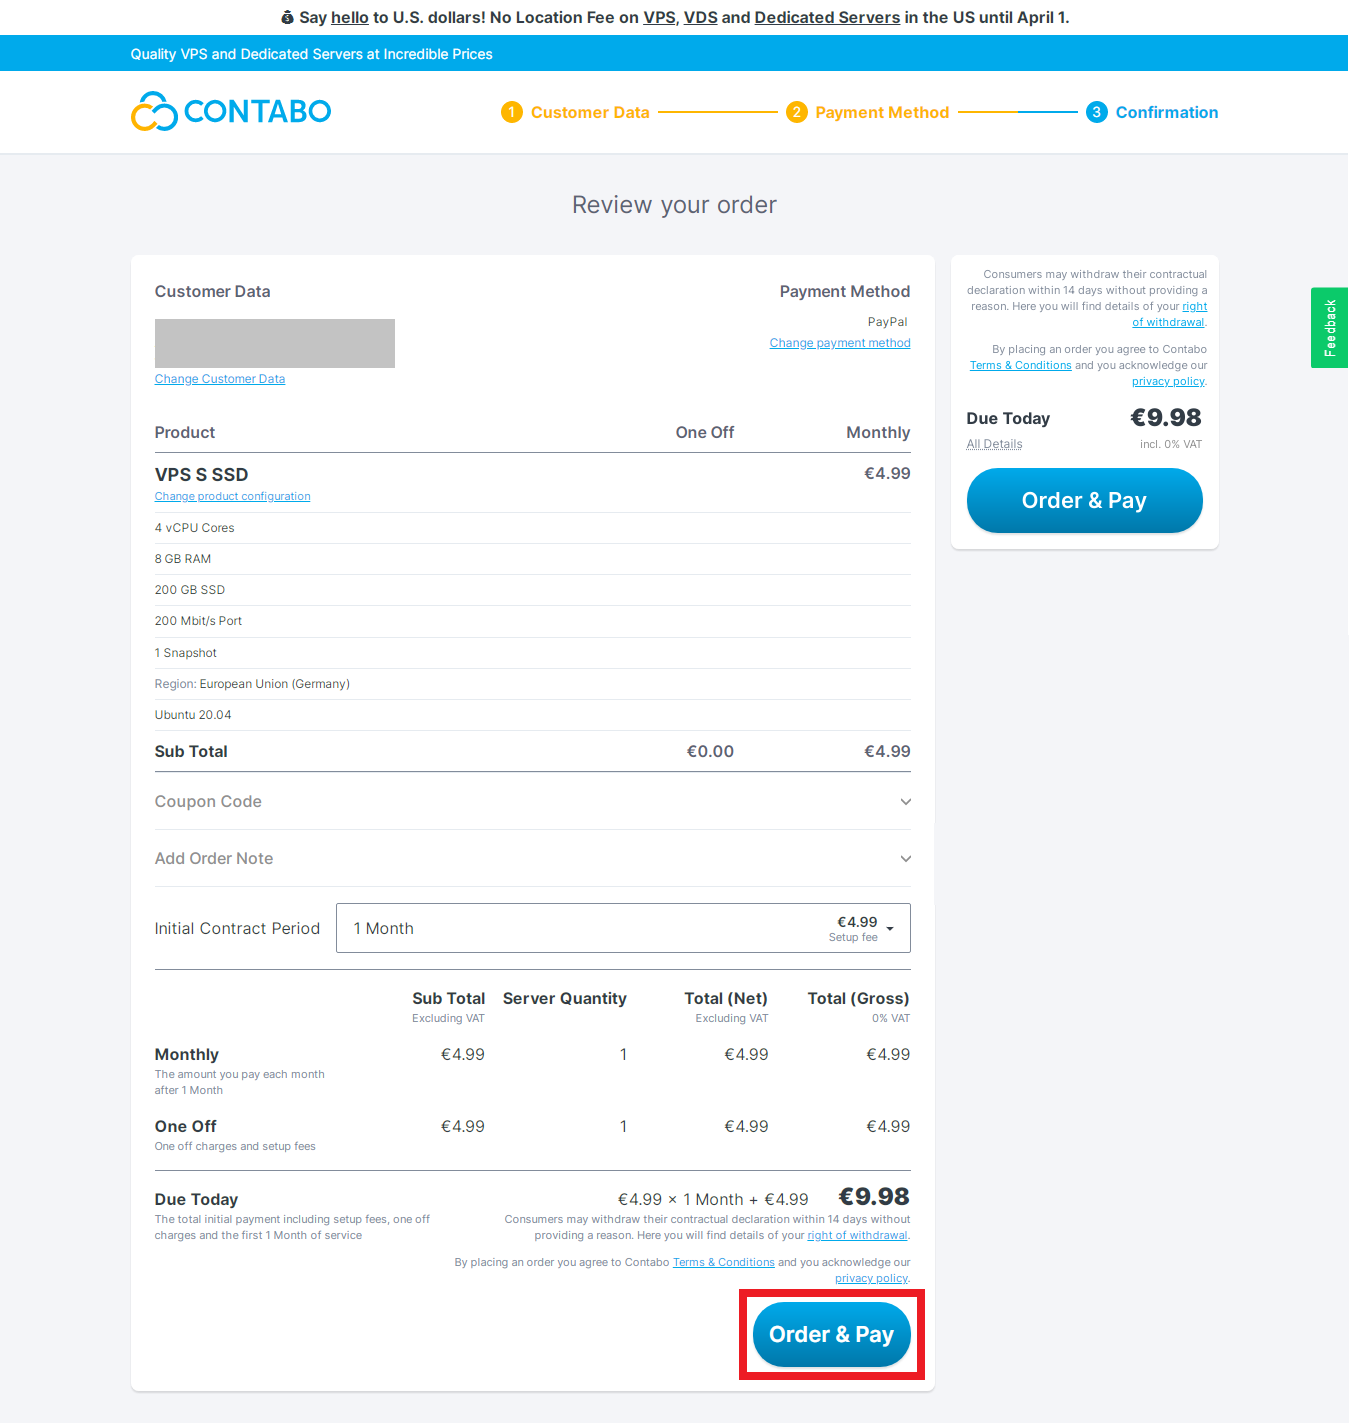Click the VPS S SSD product name
Image resolution: width=1349 pixels, height=1423 pixels.
pyautogui.click(x=201, y=474)
